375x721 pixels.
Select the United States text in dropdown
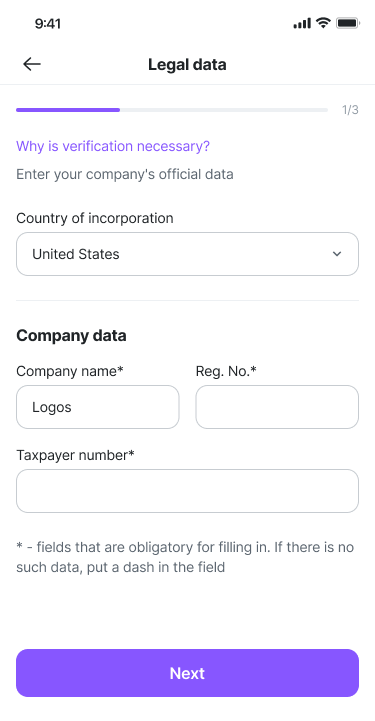[x=76, y=254]
